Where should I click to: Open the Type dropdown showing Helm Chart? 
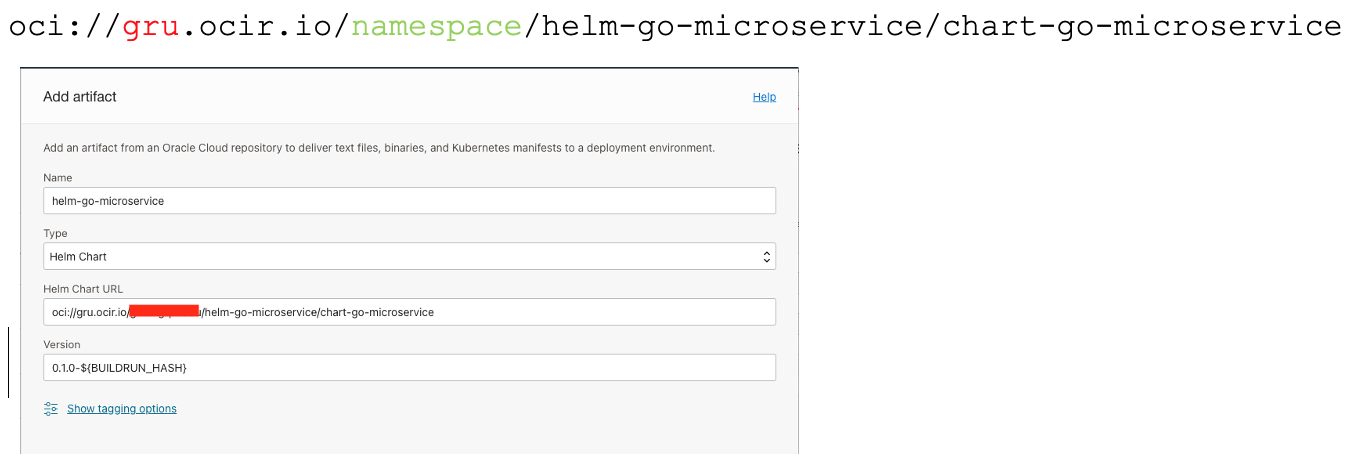(x=409, y=256)
